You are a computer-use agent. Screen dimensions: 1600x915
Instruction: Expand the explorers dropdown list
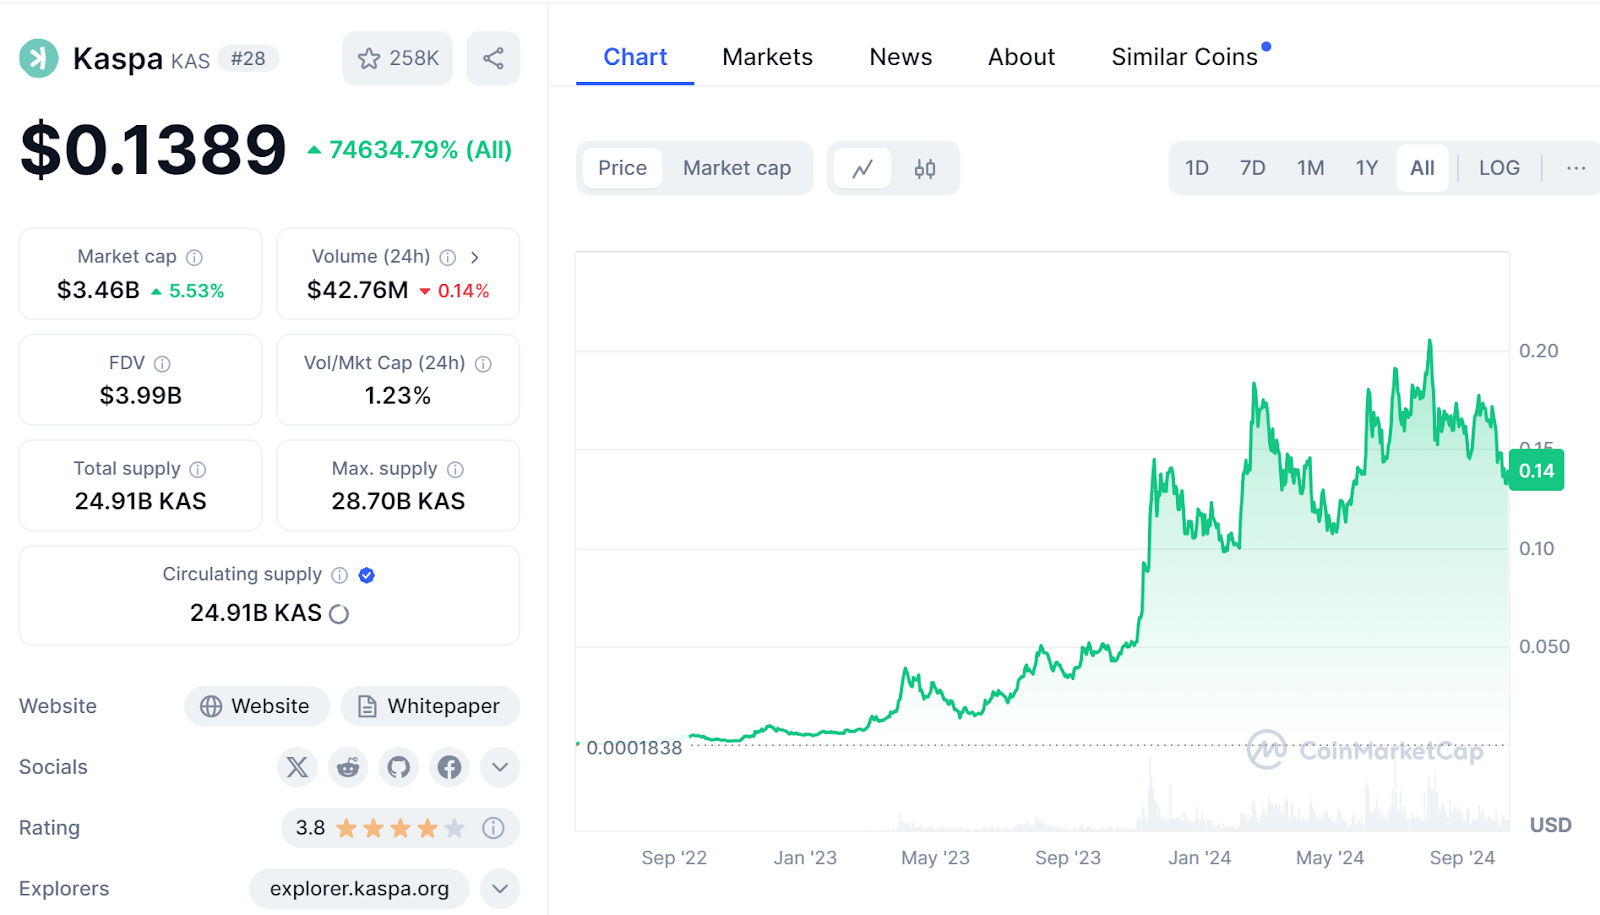click(500, 888)
